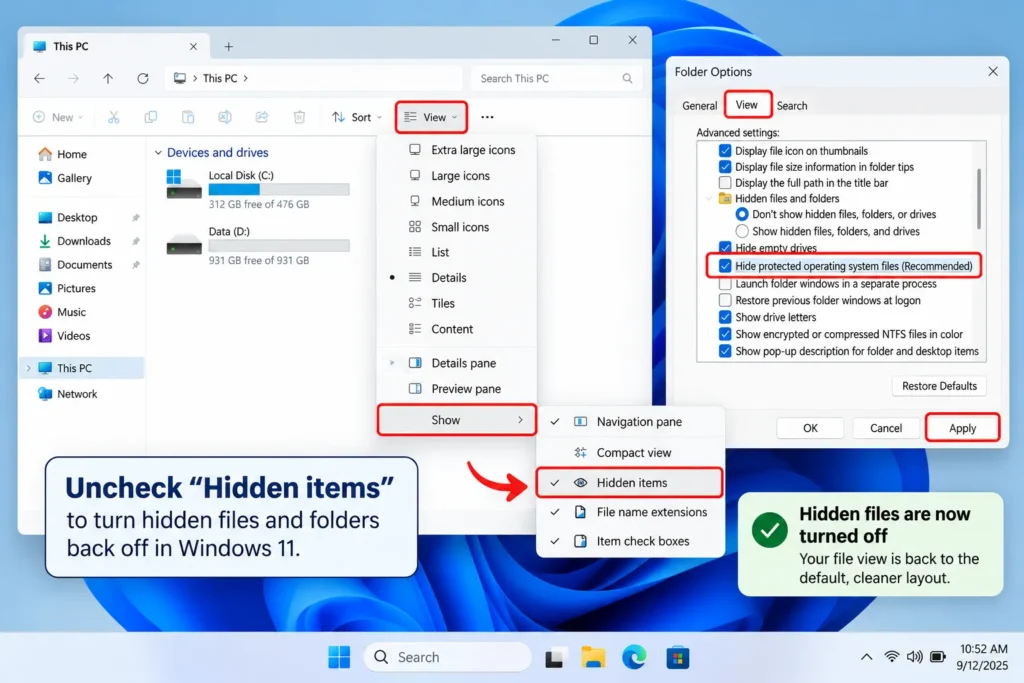Open the New dropdown

coord(58,117)
